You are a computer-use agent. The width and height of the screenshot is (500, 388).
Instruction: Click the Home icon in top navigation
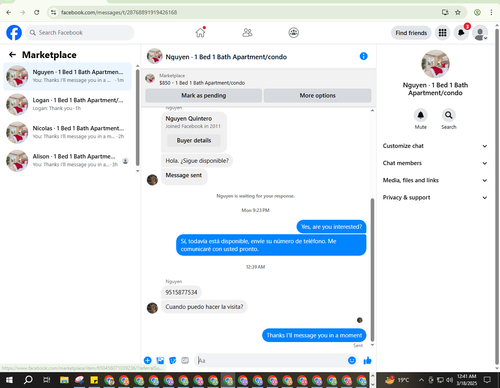point(200,33)
